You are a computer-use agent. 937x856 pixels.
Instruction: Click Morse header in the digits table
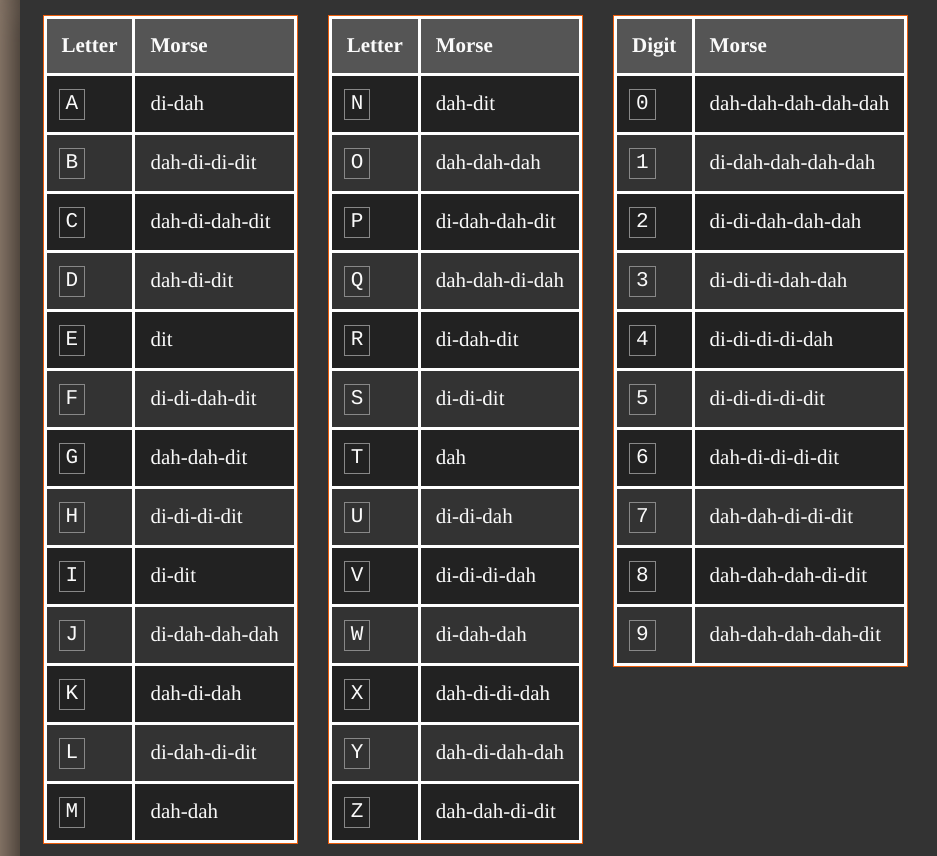pos(738,46)
